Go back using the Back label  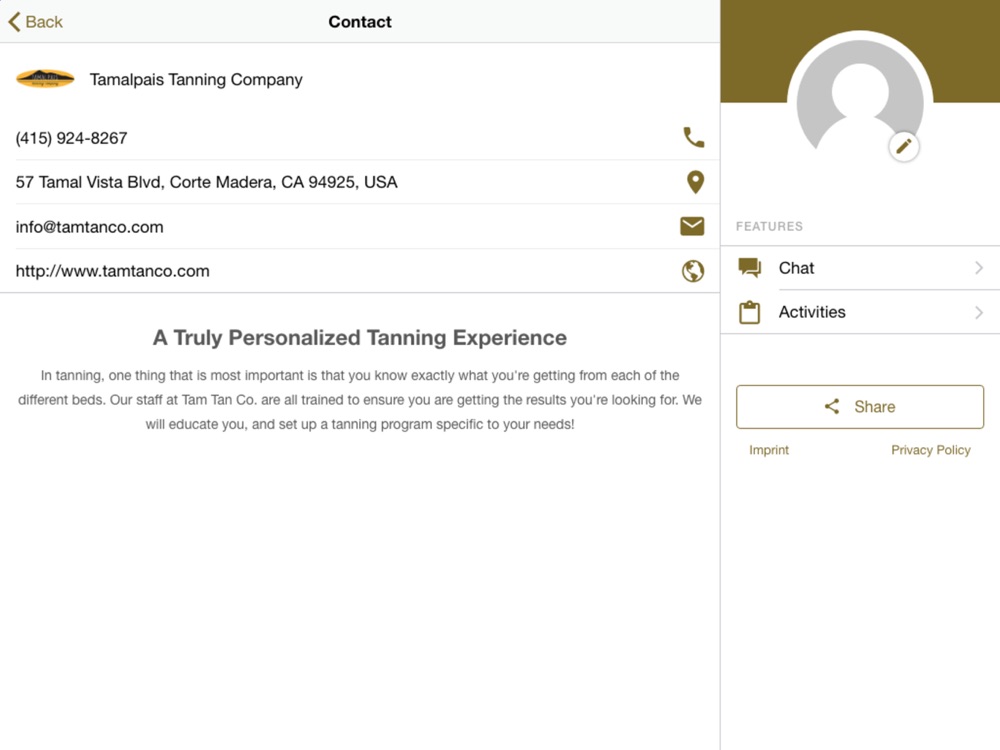pyautogui.click(x=44, y=22)
